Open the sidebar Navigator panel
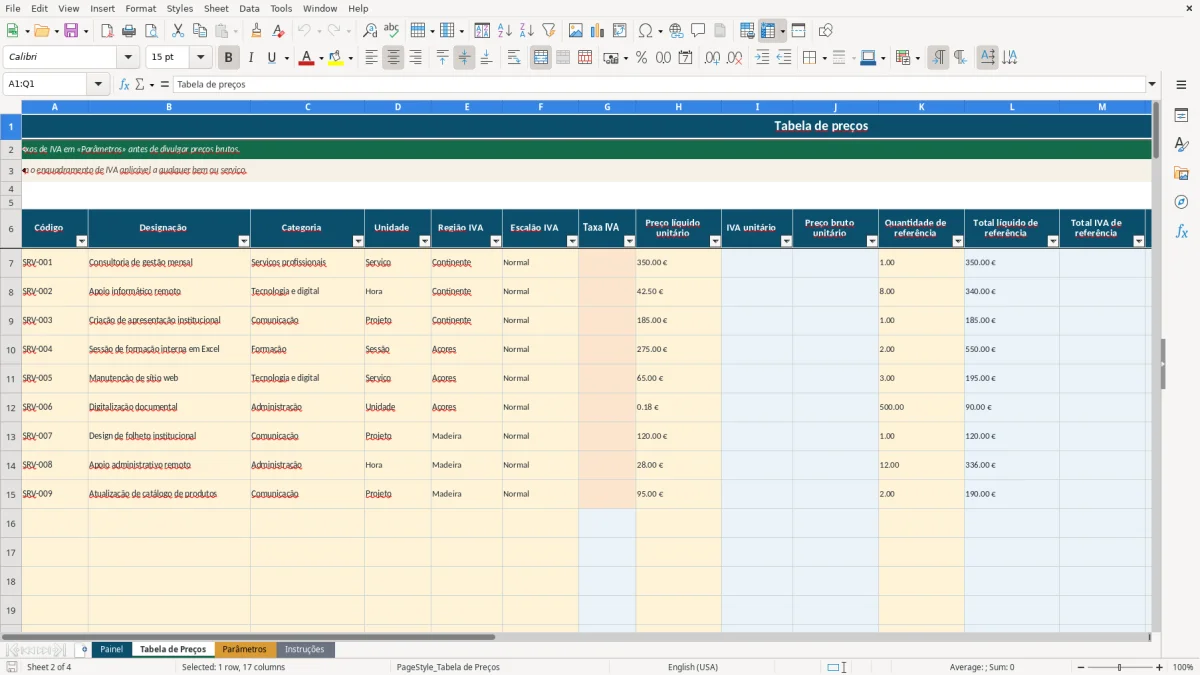 tap(1181, 202)
